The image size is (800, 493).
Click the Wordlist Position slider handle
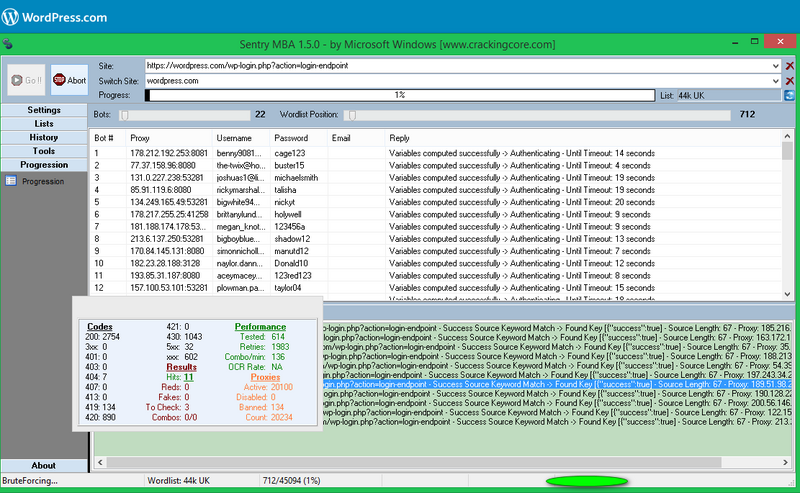pyautogui.click(x=352, y=115)
